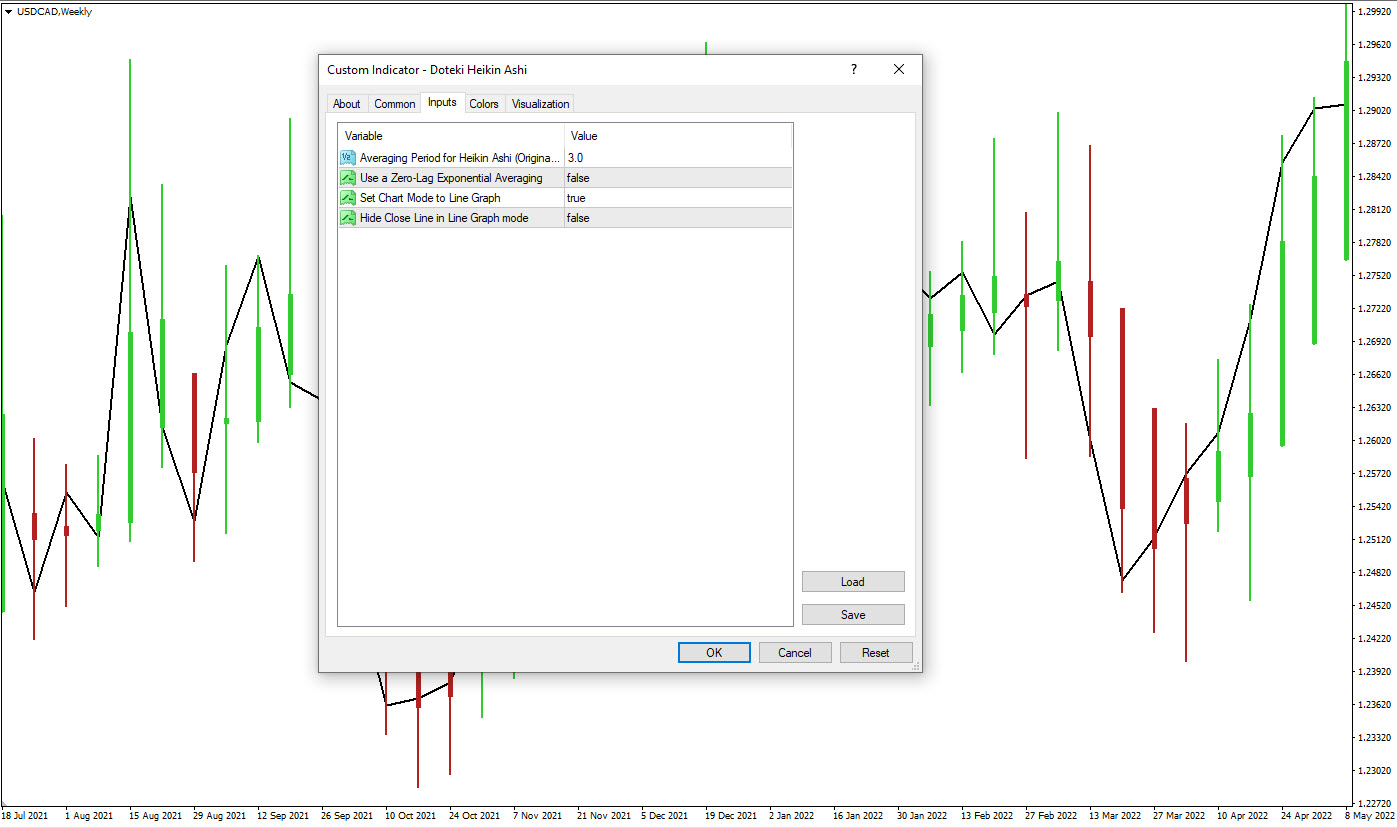The image size is (1397, 828).
Task: Open the USDCAD,Weekly chart dropdown arrow
Action: pos(9,12)
